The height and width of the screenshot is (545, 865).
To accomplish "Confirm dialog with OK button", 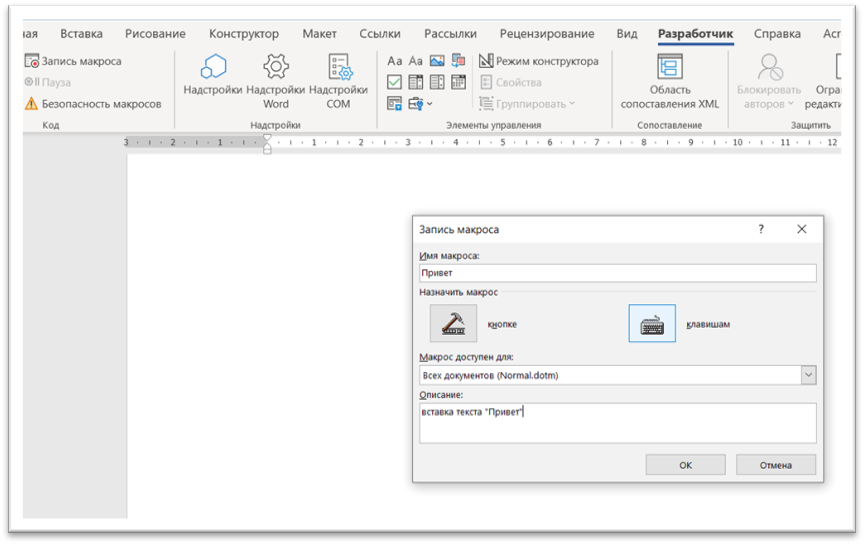I will pyautogui.click(x=686, y=465).
